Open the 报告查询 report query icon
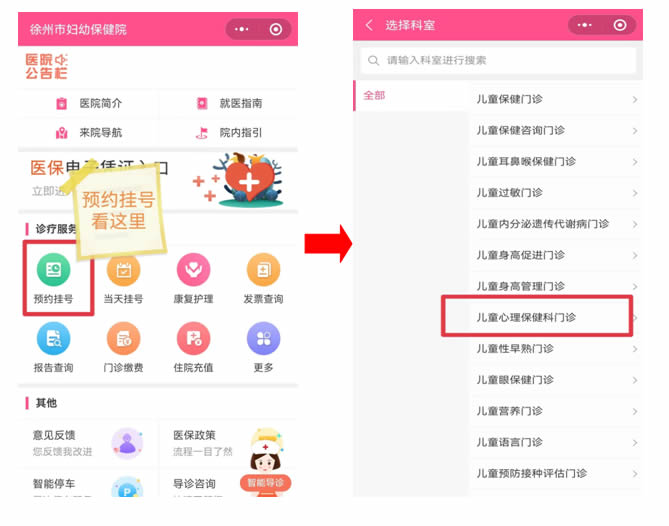Viewport: 669px width, 526px height. point(53,339)
